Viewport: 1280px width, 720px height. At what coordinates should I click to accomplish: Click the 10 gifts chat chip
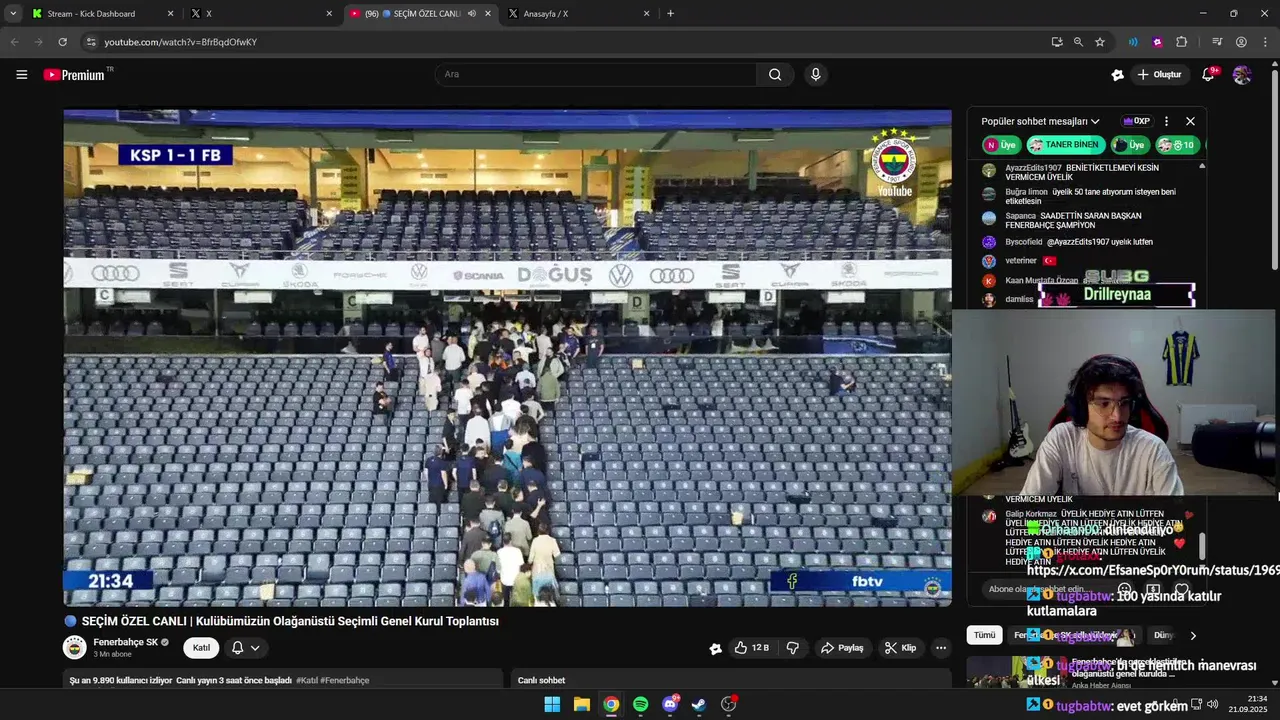coord(1179,145)
